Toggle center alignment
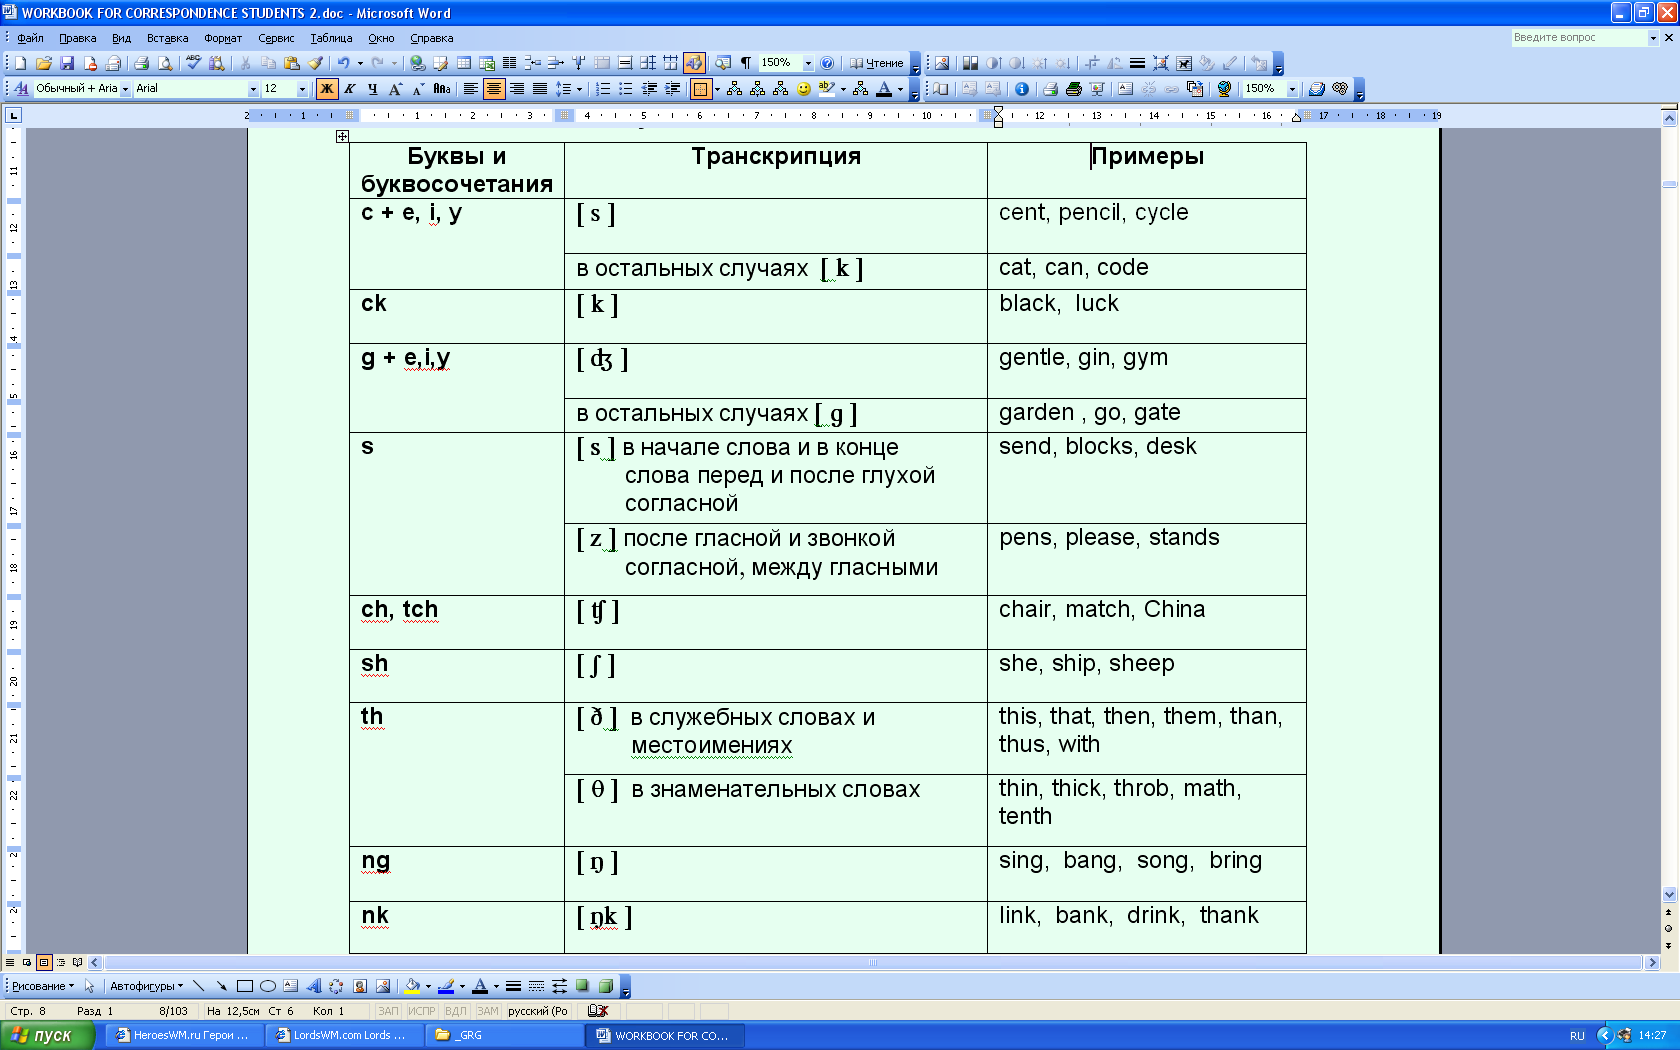Viewport: 1680px width, 1050px height. point(494,89)
